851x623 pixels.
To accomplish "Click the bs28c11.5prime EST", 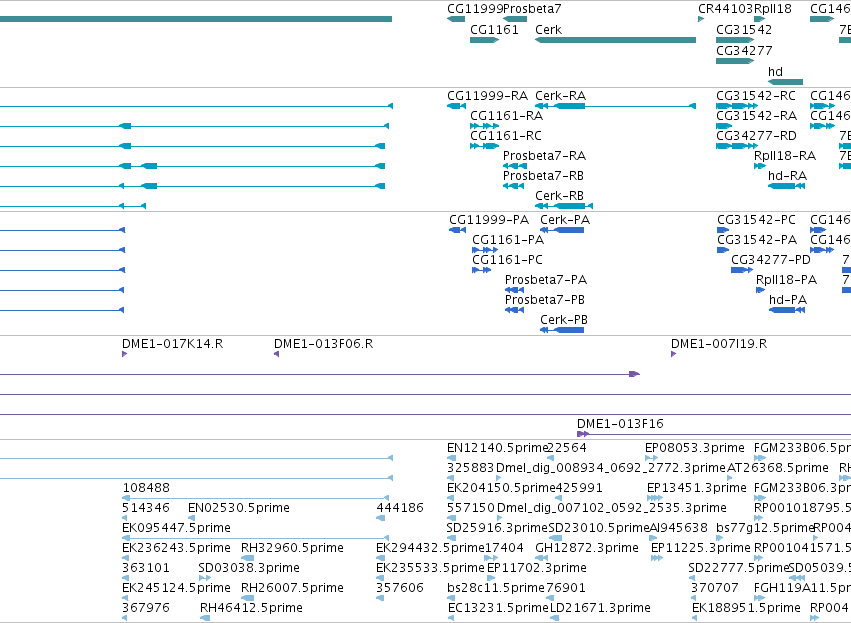I will click(x=450, y=598).
